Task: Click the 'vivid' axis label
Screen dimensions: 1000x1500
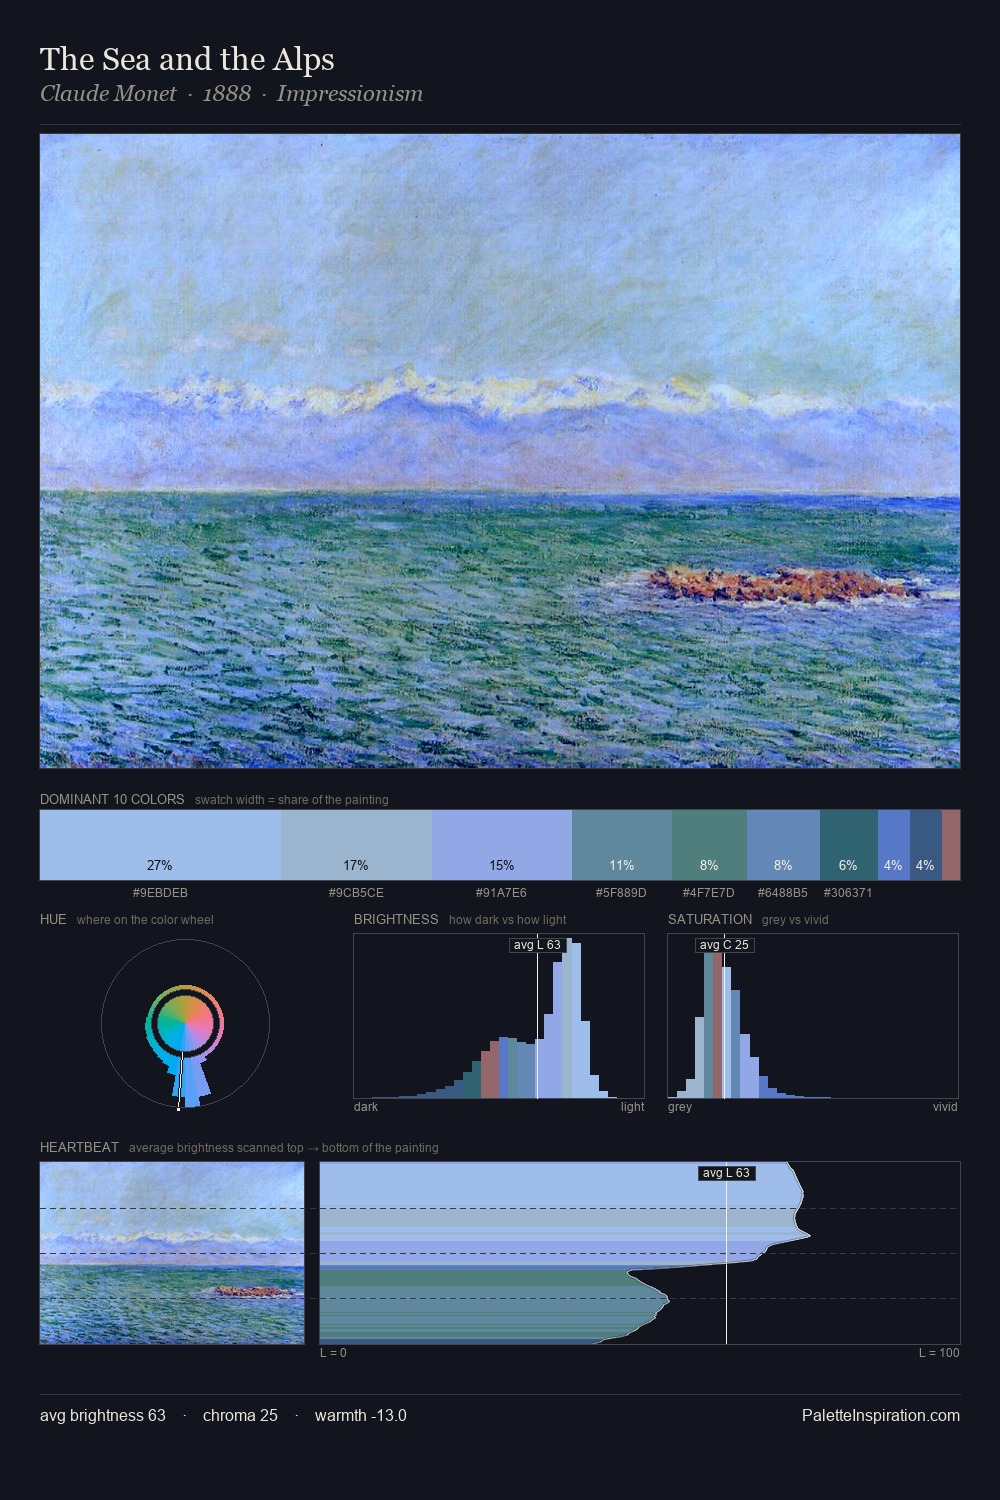Action: click(945, 1107)
